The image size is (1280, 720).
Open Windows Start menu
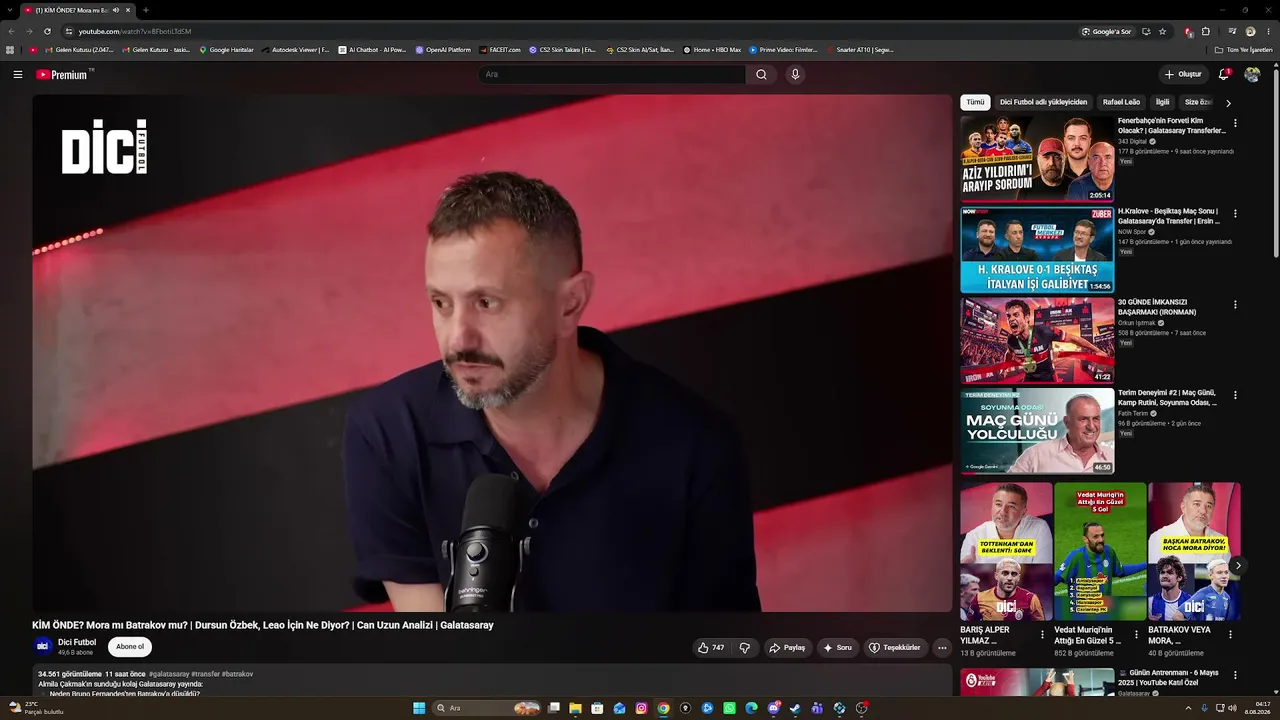coord(419,708)
